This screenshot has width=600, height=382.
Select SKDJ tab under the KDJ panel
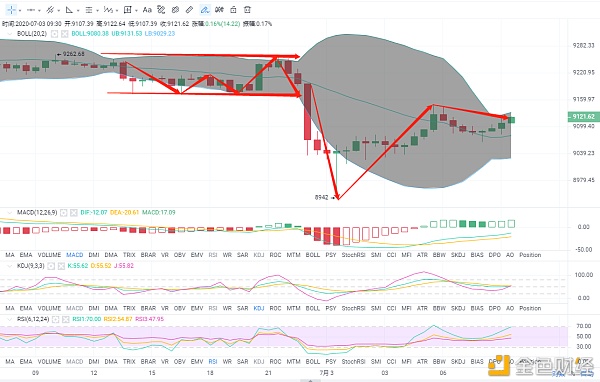[458, 308]
